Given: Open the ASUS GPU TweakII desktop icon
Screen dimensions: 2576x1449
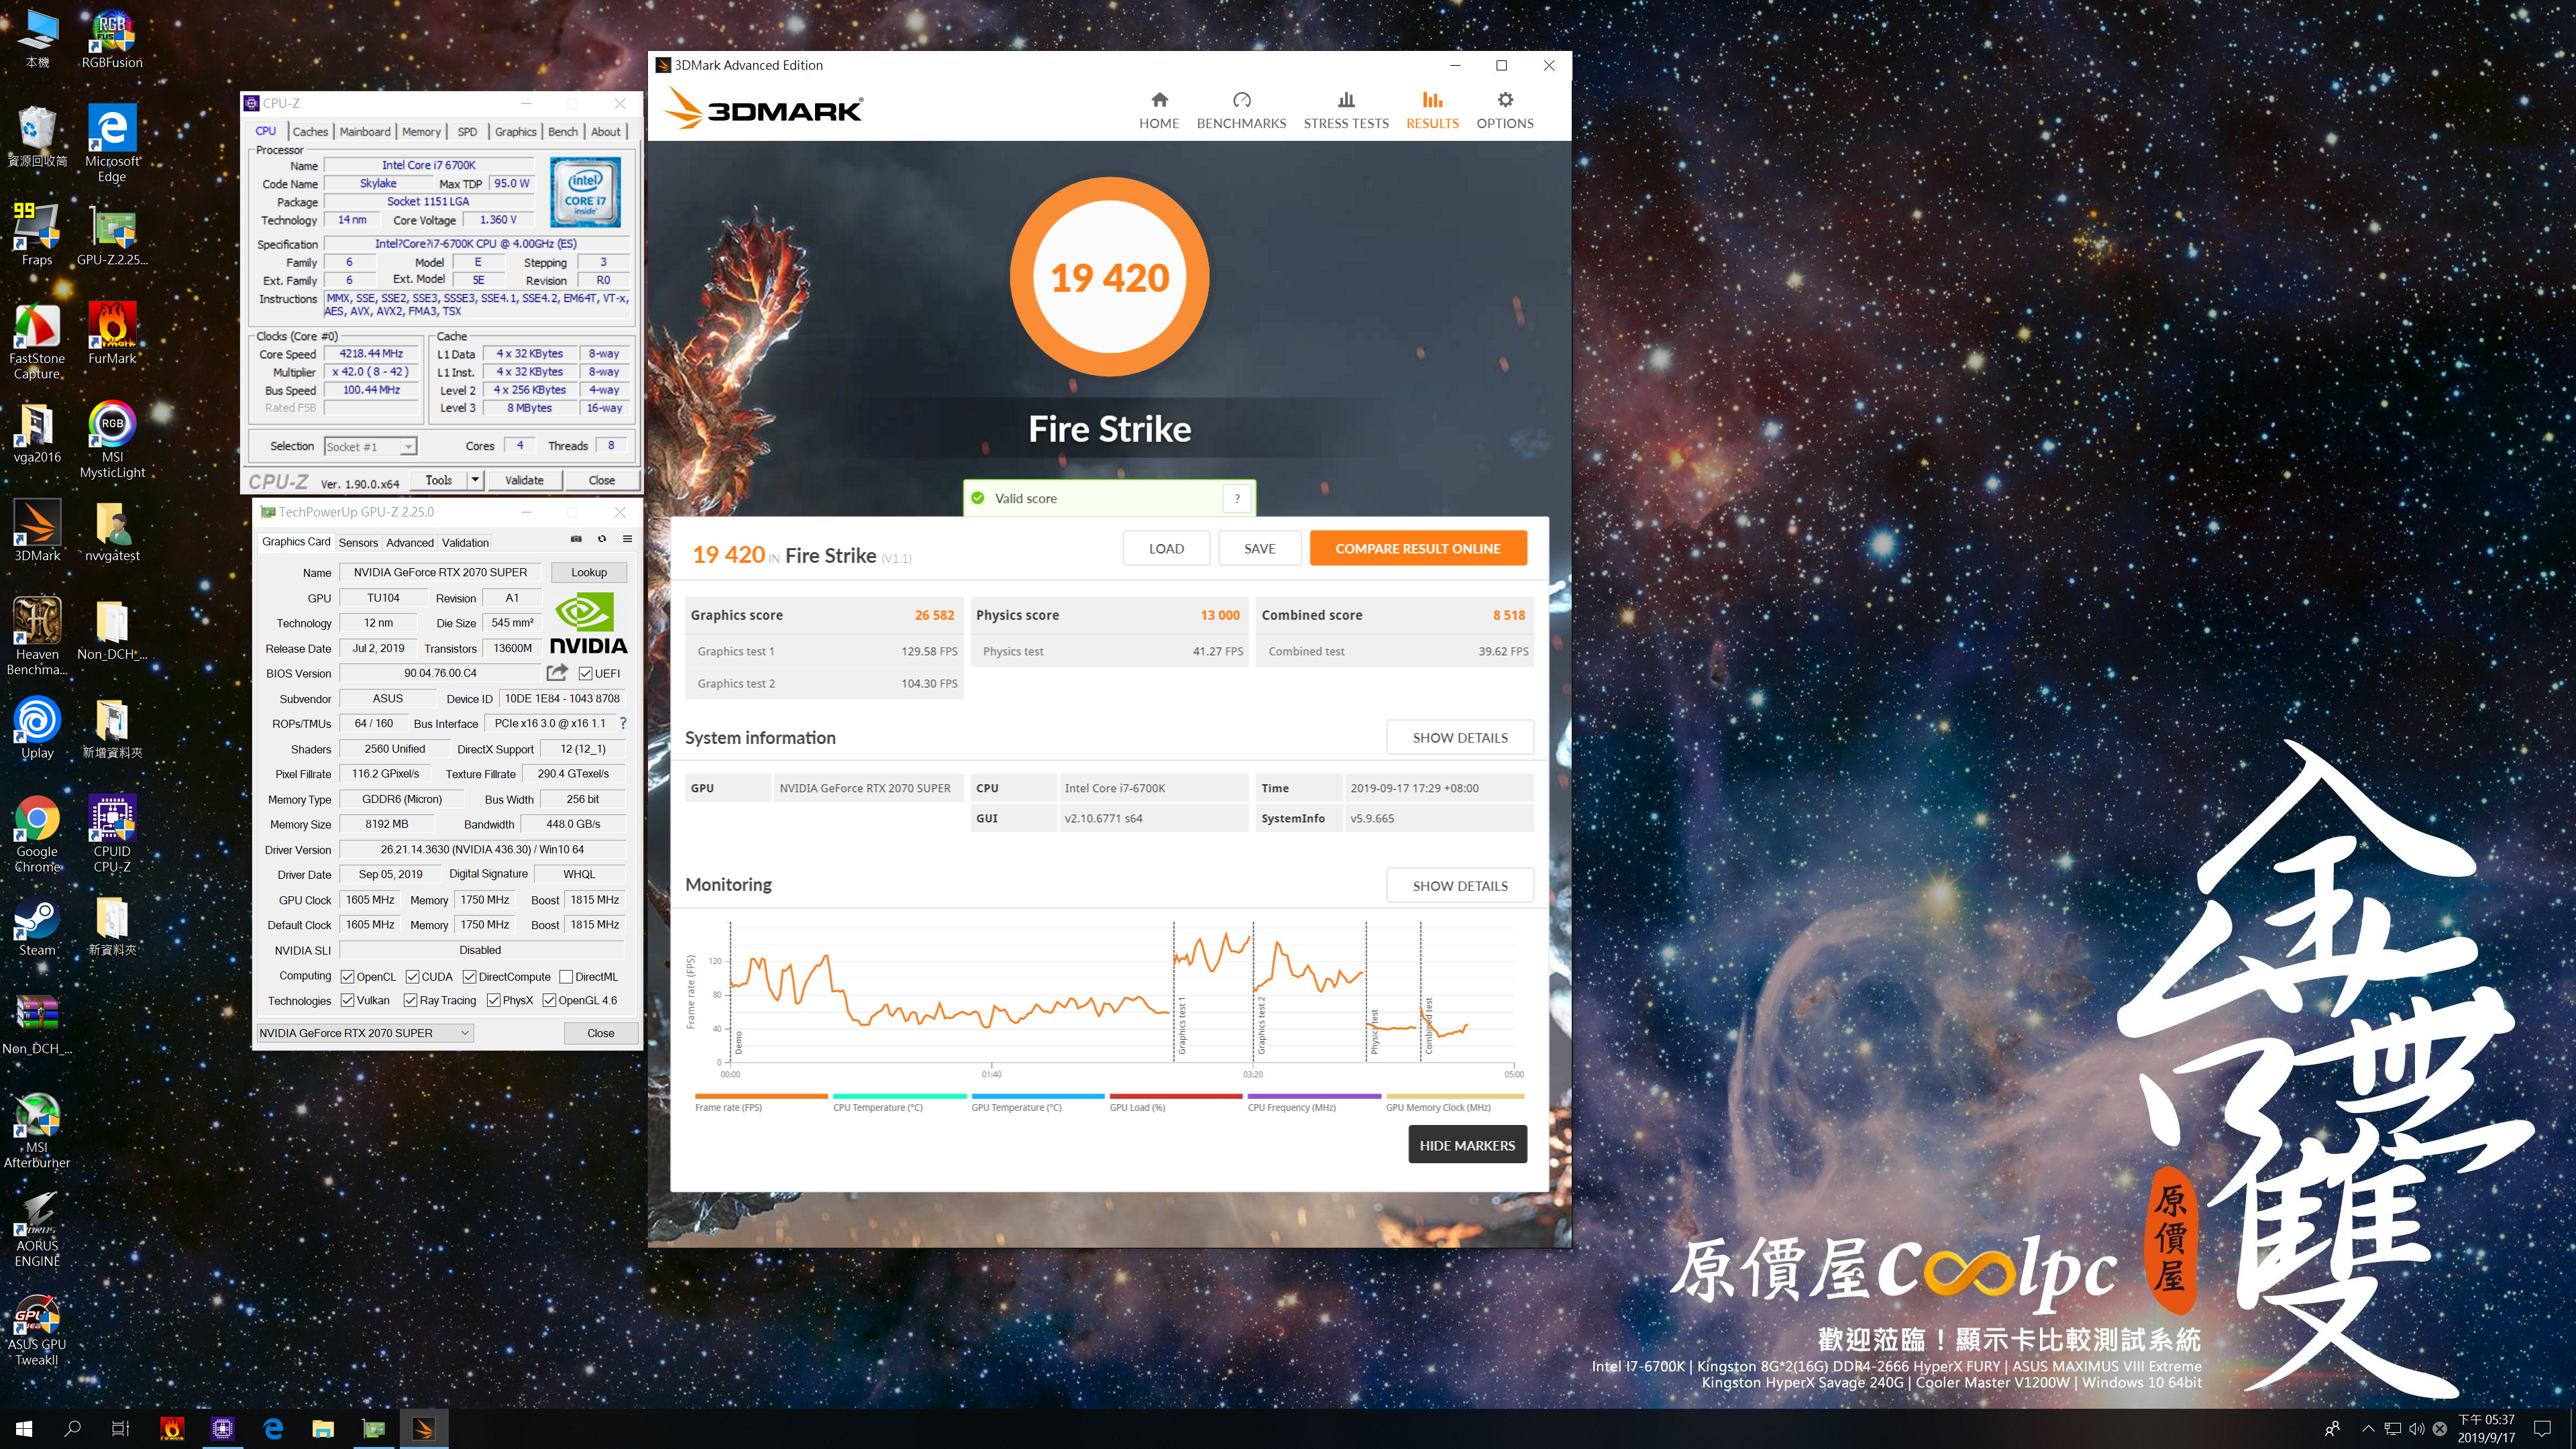Looking at the screenshot, I should click(37, 1330).
